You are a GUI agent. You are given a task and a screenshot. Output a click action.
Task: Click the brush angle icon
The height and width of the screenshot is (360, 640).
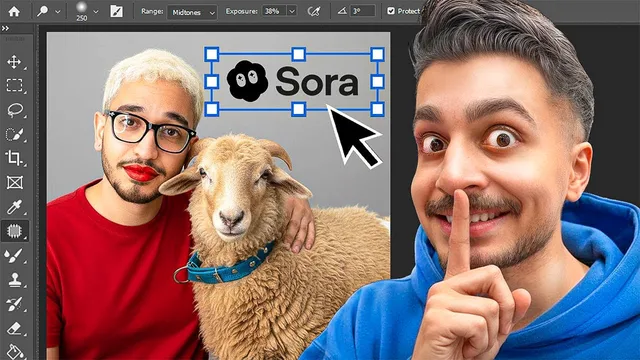pos(342,11)
